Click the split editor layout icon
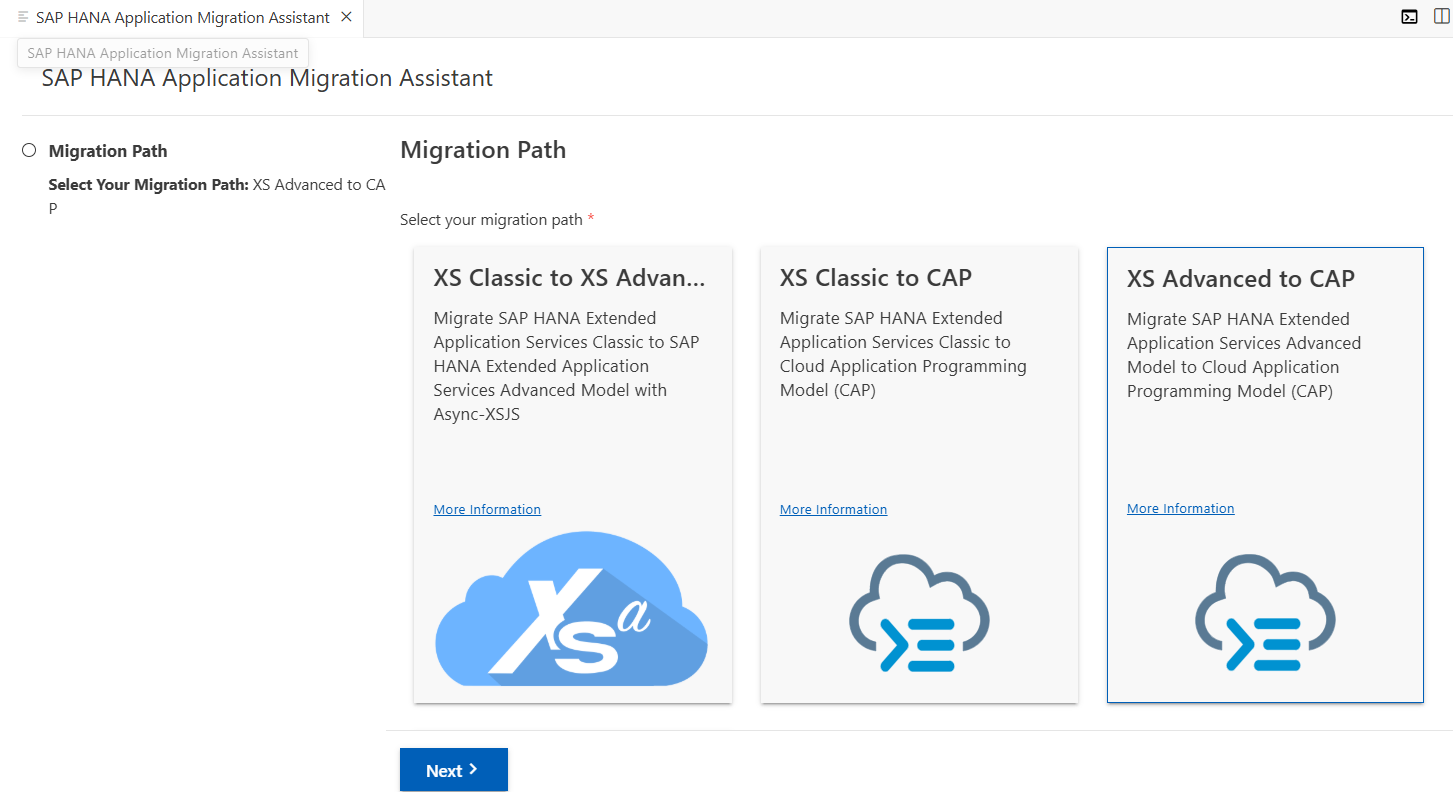Image resolution: width=1453 pixels, height=792 pixels. 1441,17
